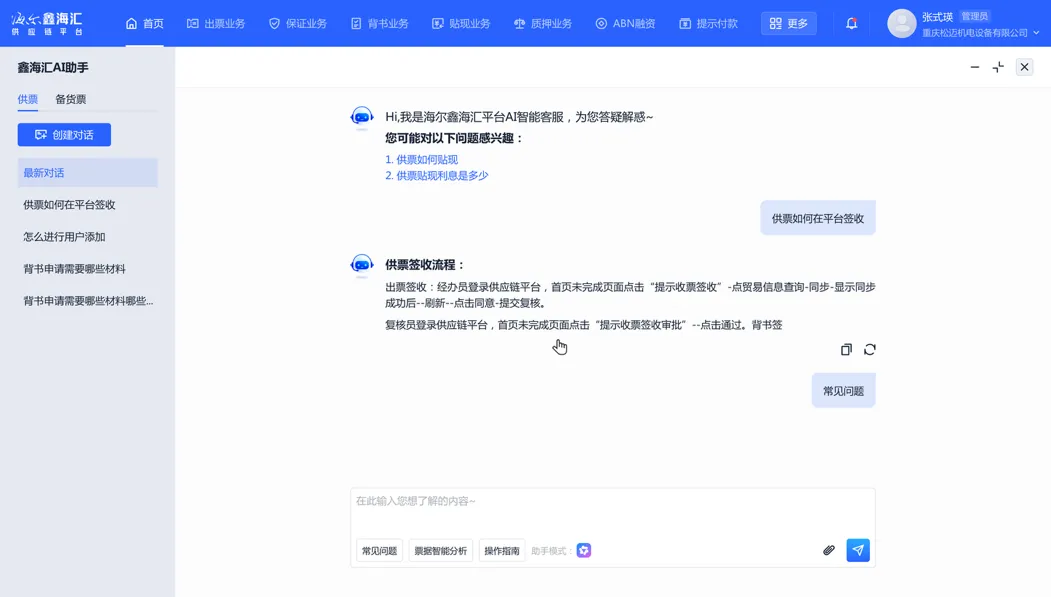
Task: Open the 出票业务 menu
Action: pyautogui.click(x=216, y=23)
